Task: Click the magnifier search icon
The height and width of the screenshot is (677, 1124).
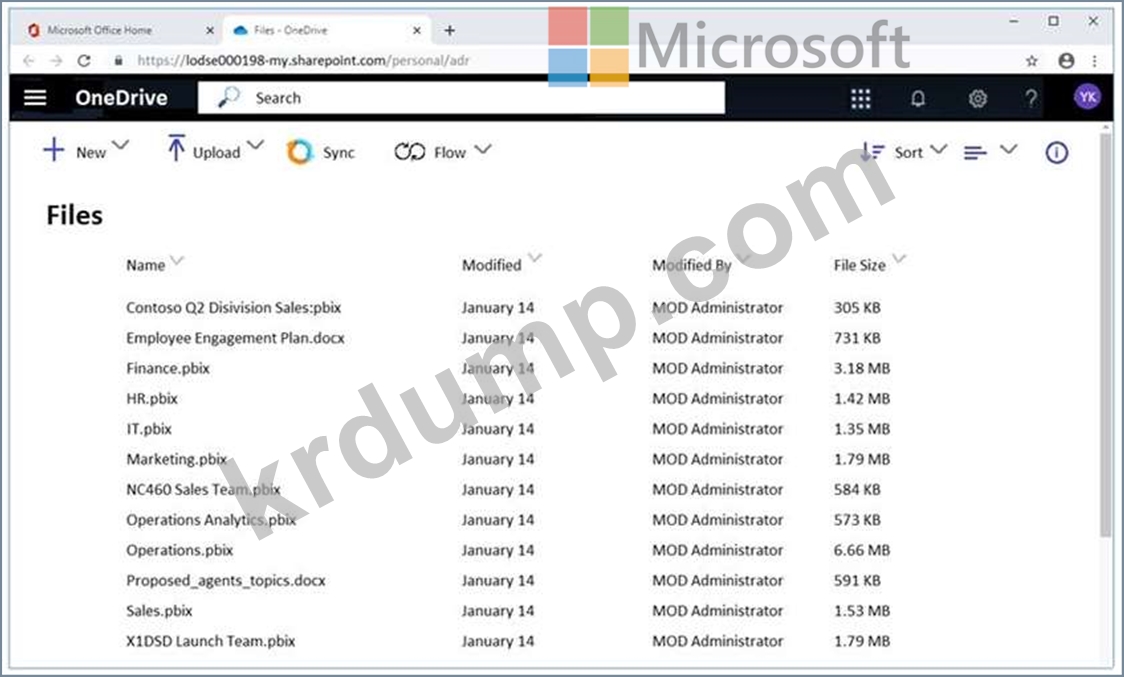Action: pos(228,97)
